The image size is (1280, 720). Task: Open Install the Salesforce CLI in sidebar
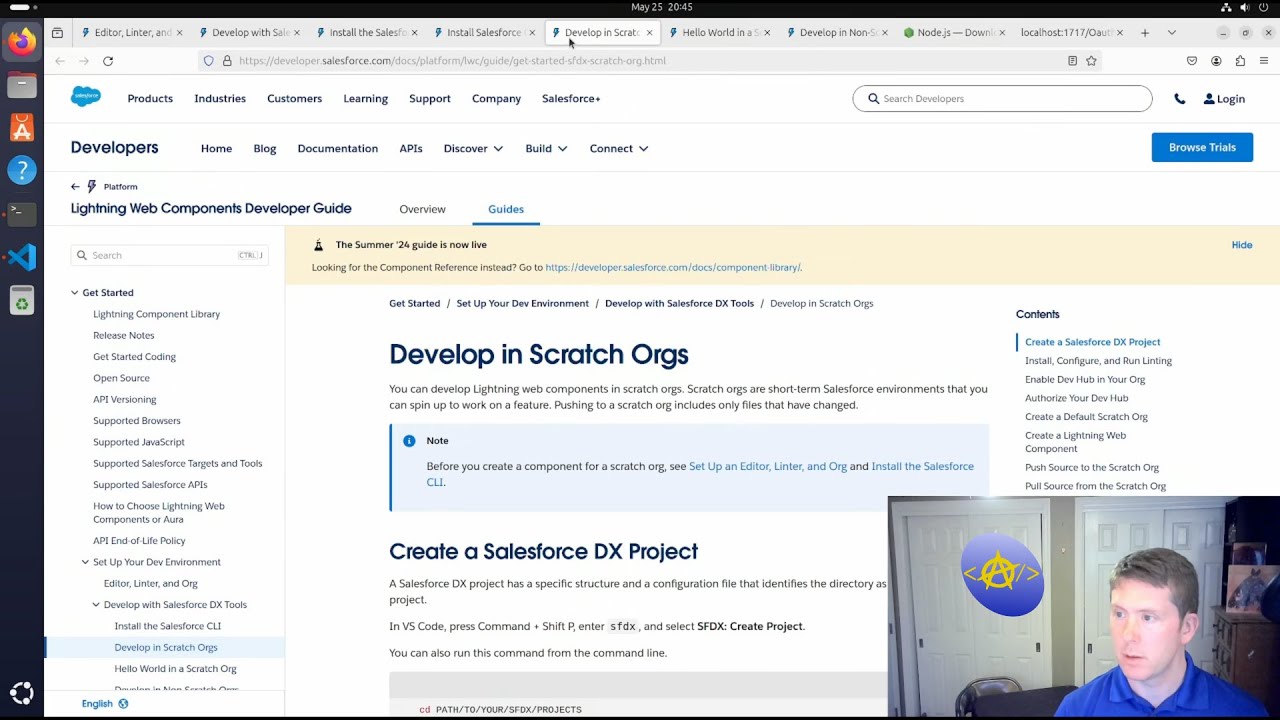coord(168,626)
